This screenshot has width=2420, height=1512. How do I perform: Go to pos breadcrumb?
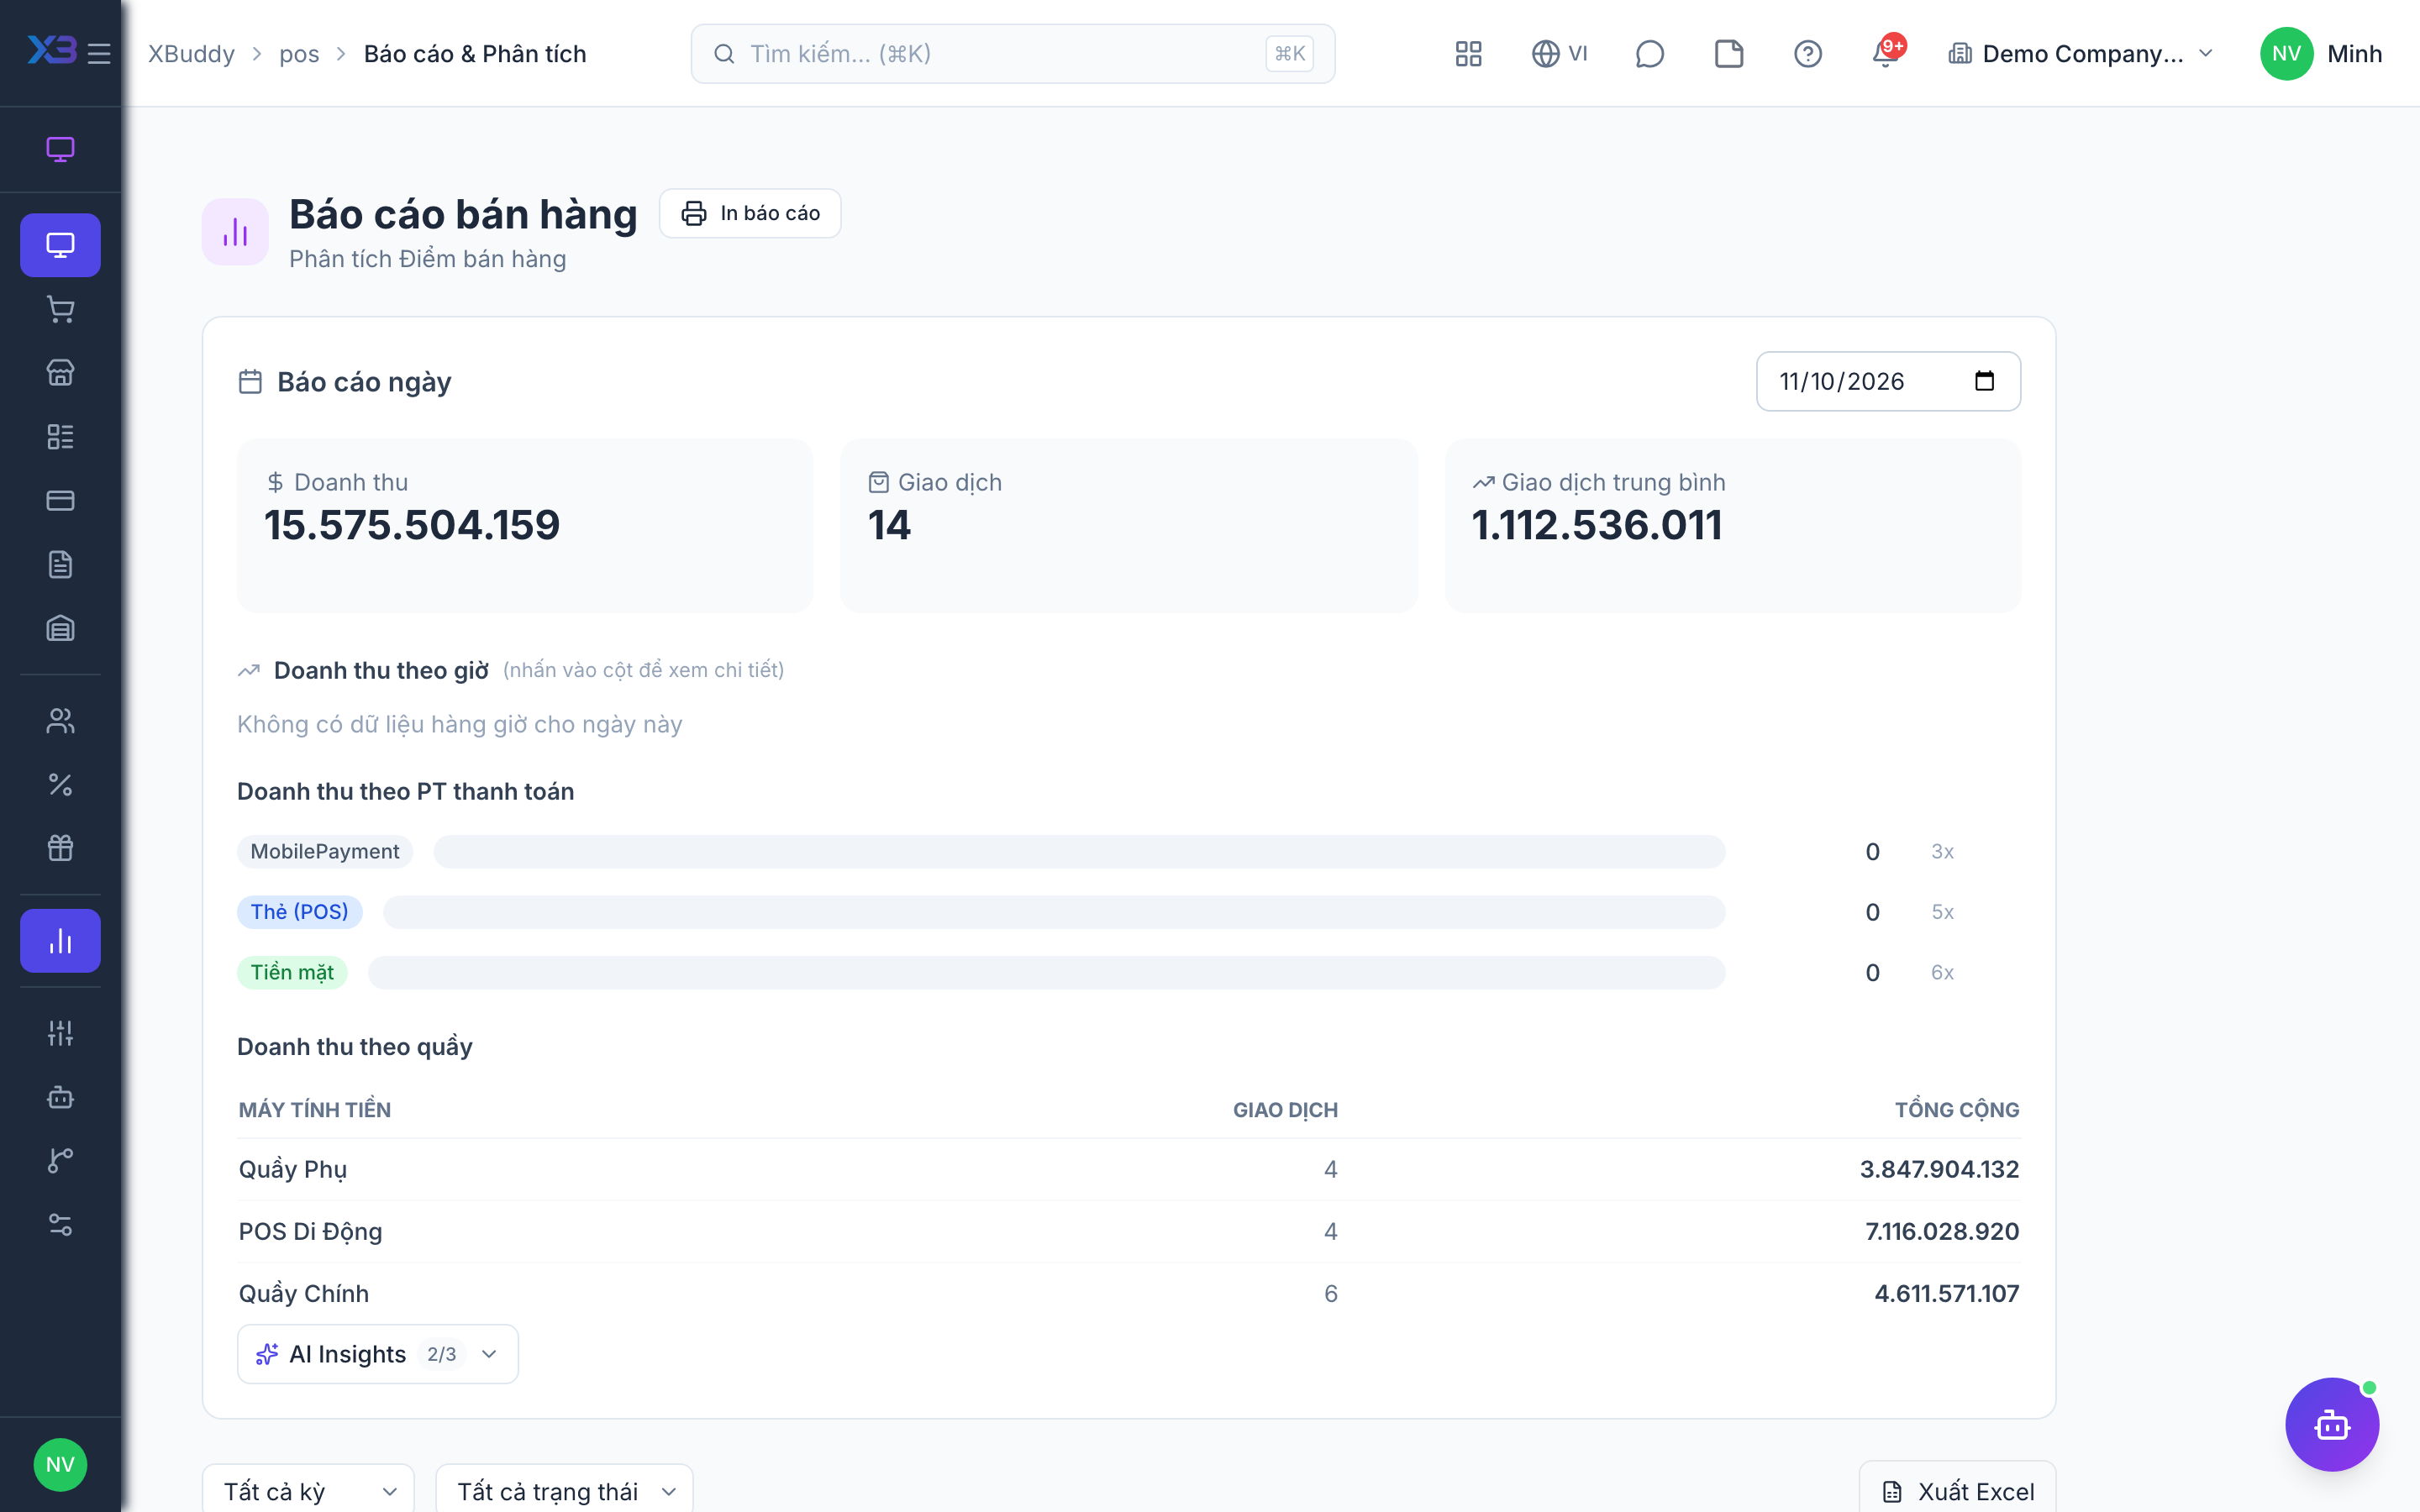point(299,54)
